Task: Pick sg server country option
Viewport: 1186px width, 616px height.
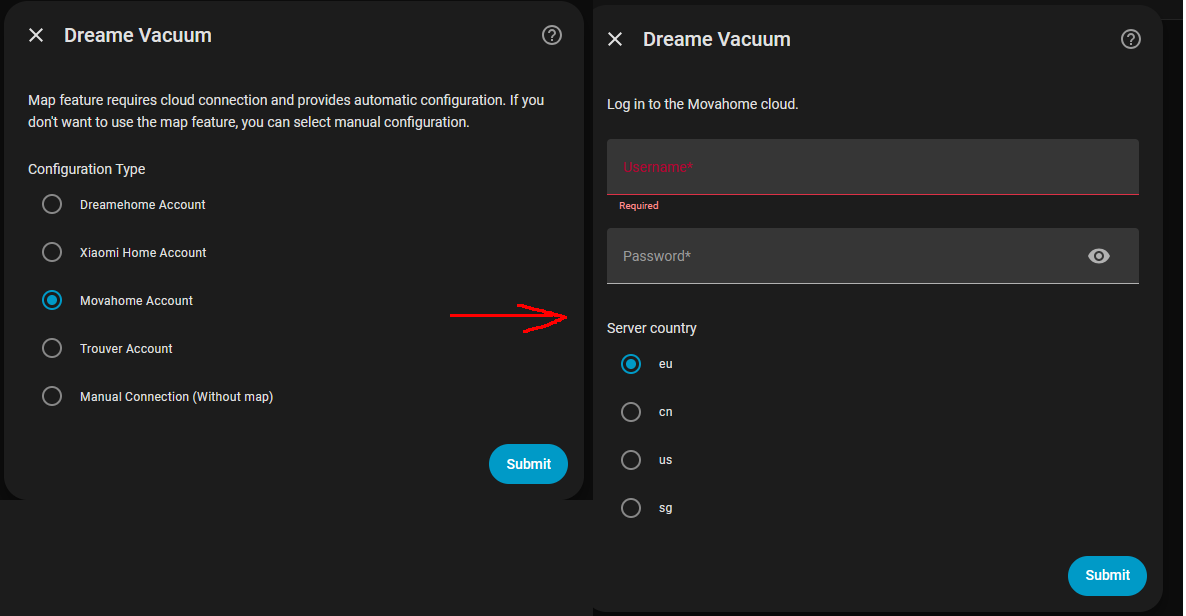Action: pos(631,508)
